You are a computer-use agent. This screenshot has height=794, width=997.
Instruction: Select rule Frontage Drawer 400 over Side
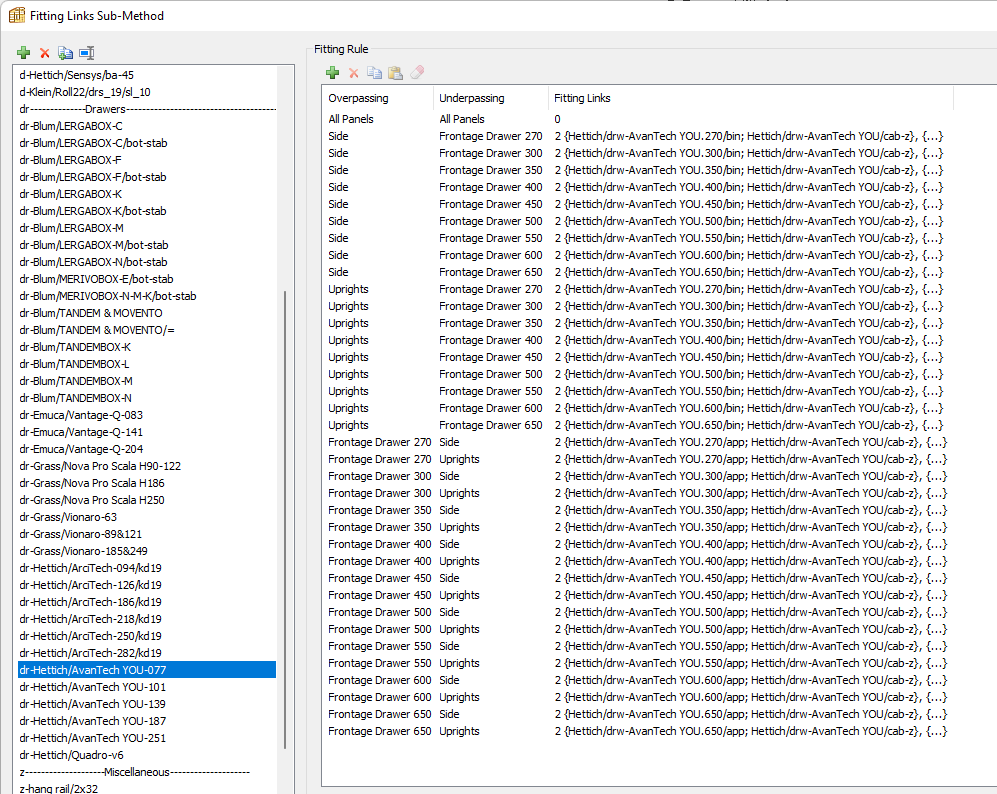click(x=638, y=544)
